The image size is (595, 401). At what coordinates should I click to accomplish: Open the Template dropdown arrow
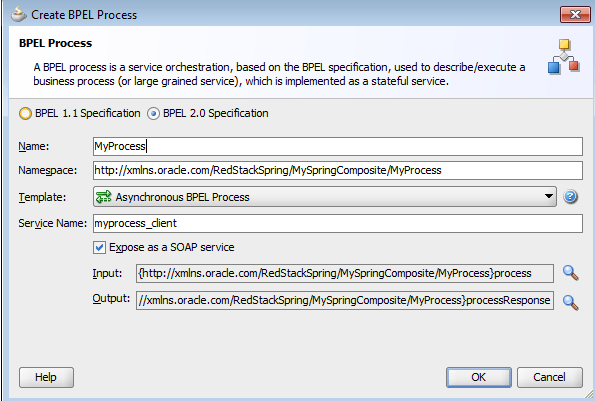point(548,197)
